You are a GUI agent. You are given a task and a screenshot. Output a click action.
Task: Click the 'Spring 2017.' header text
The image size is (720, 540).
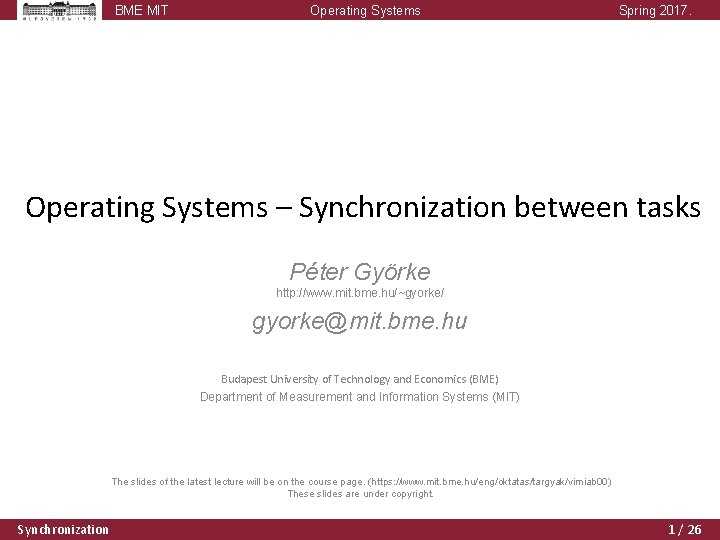655,11
